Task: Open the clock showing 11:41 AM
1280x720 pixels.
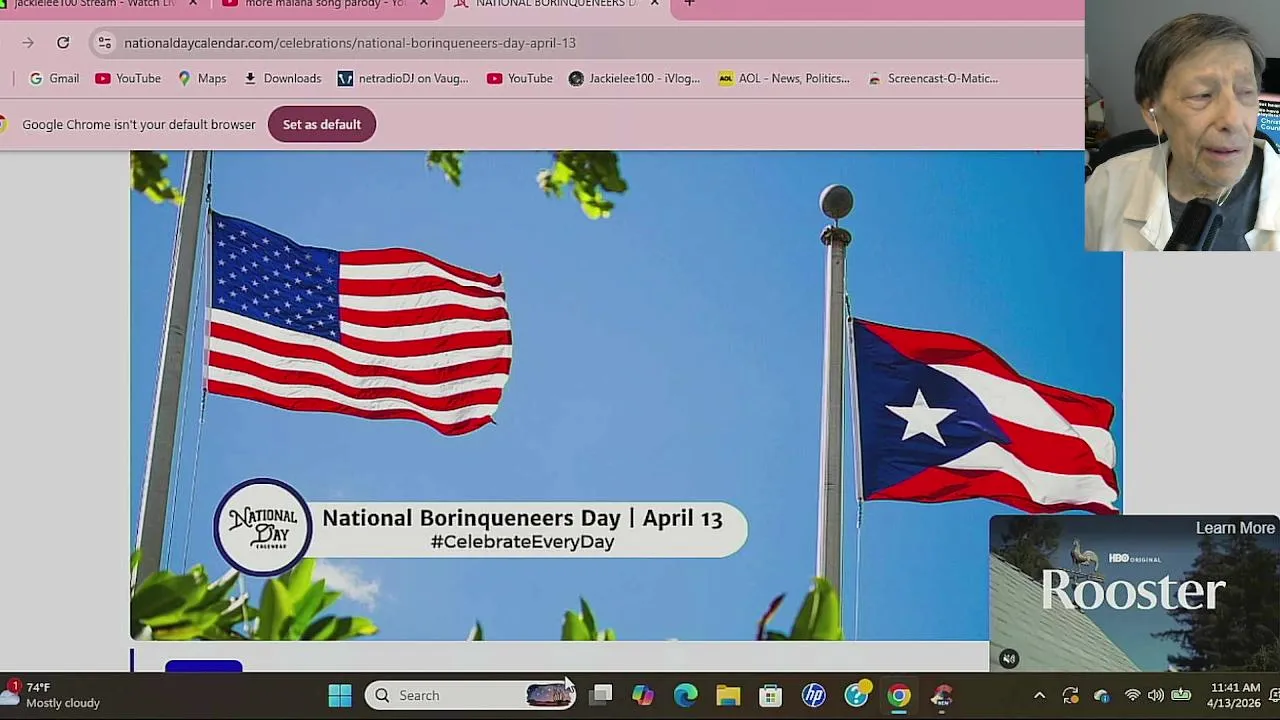Action: [1235, 695]
